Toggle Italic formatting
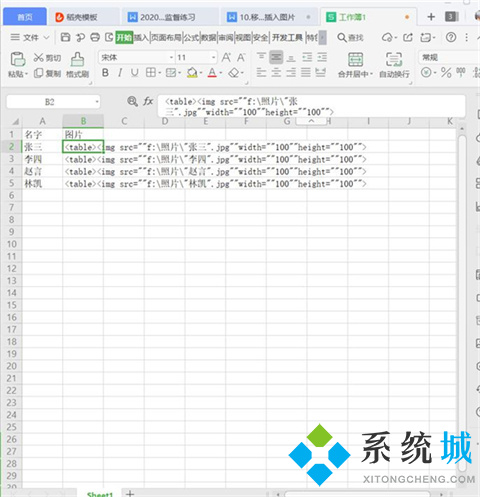The width and height of the screenshot is (480, 497). 120,72
